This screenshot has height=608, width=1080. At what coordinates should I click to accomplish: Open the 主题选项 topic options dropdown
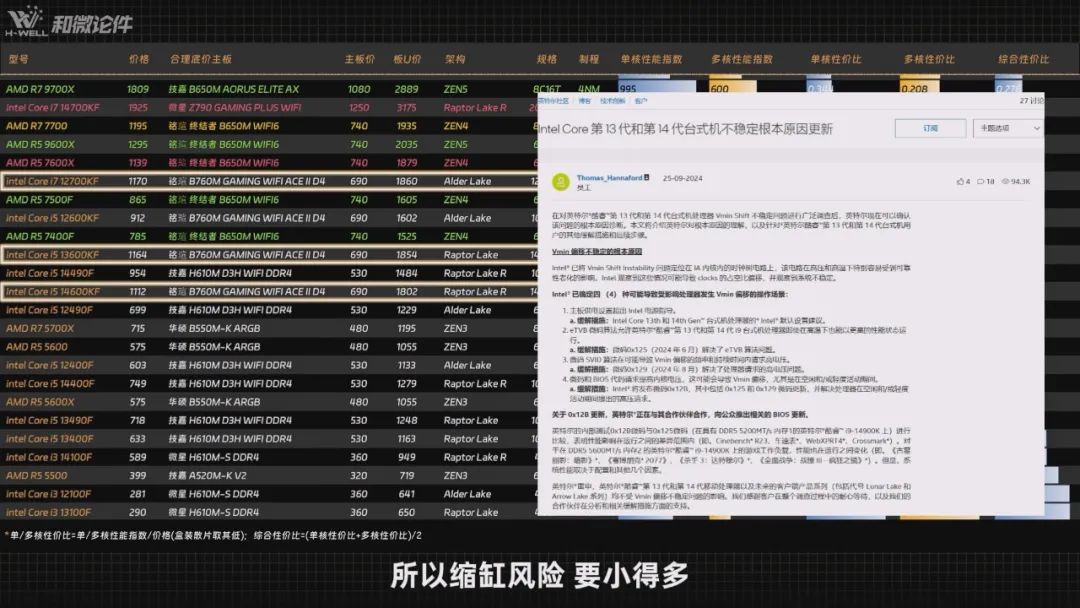1008,128
